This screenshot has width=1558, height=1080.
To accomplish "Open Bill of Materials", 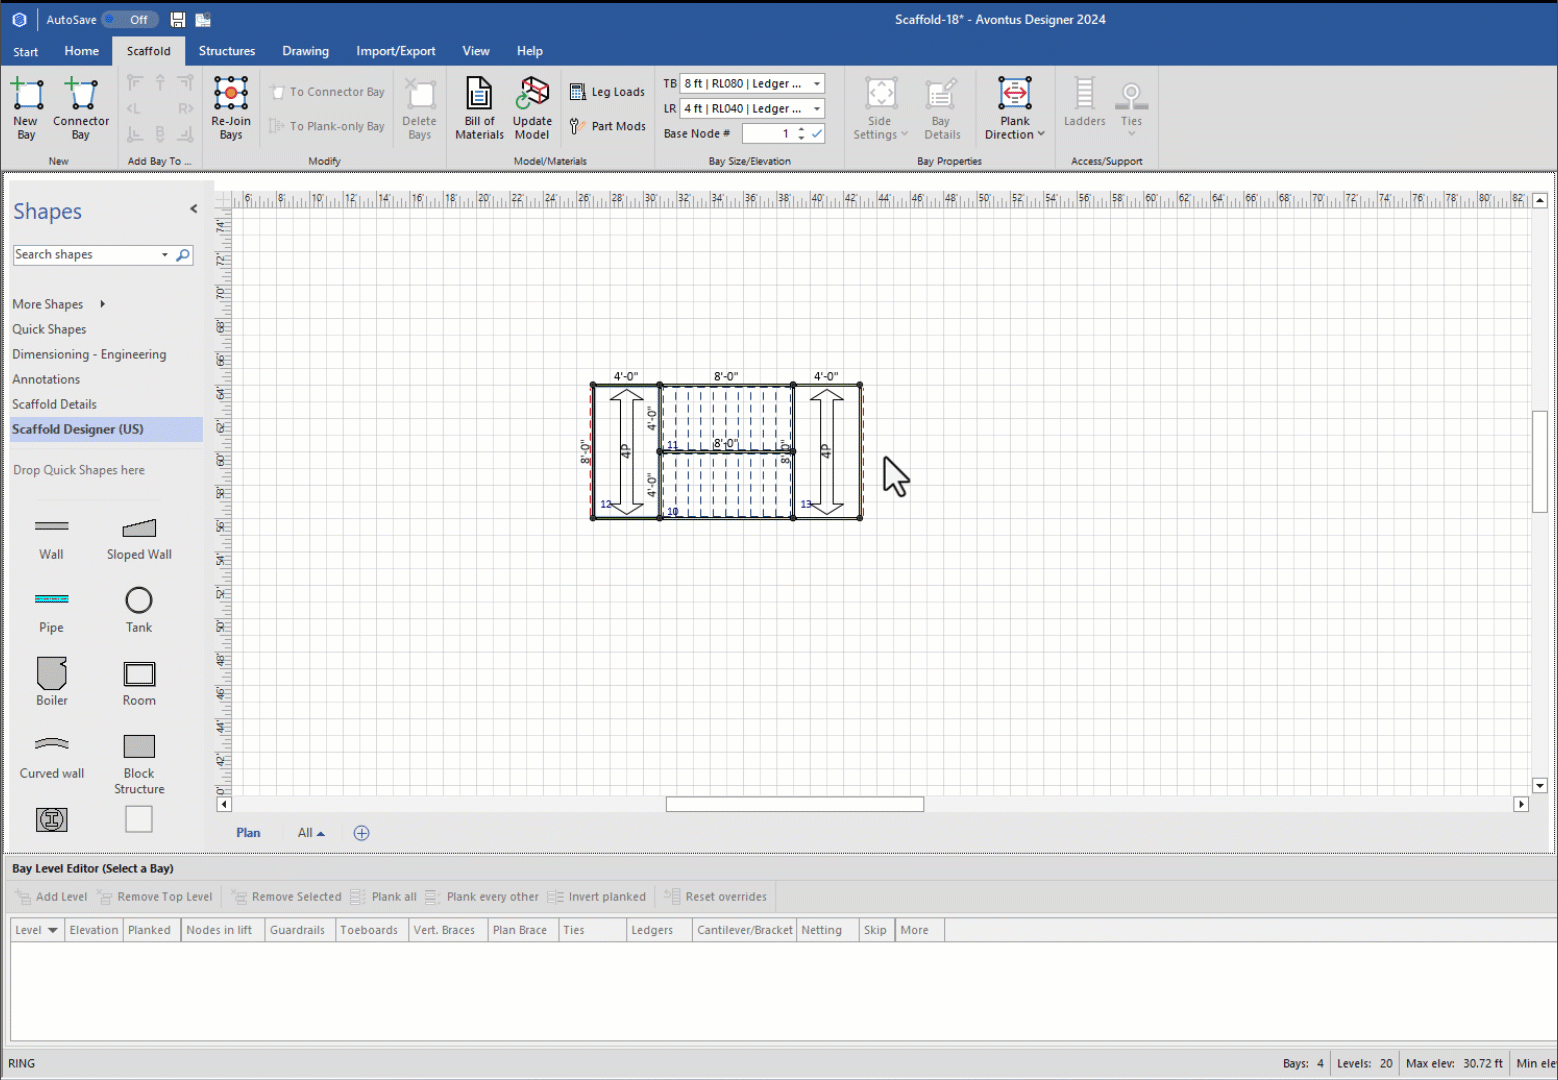I will pyautogui.click(x=479, y=107).
